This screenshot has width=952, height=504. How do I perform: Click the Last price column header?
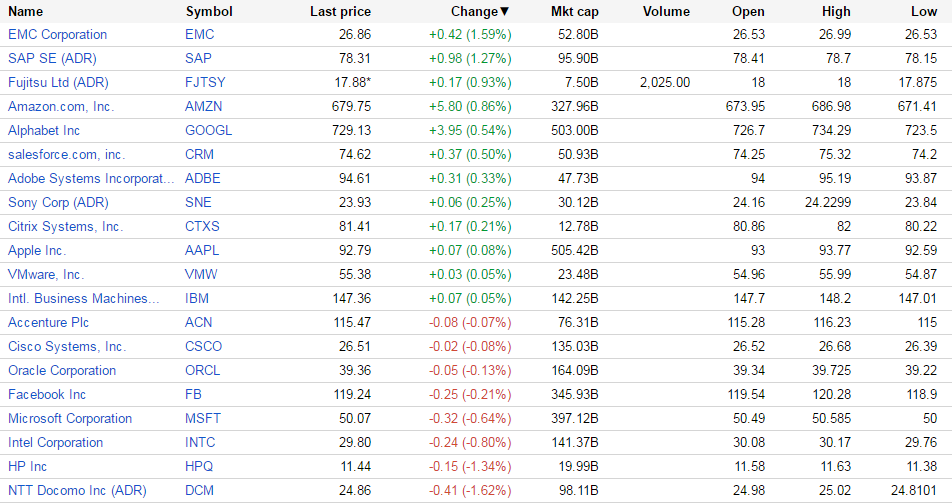coord(340,12)
